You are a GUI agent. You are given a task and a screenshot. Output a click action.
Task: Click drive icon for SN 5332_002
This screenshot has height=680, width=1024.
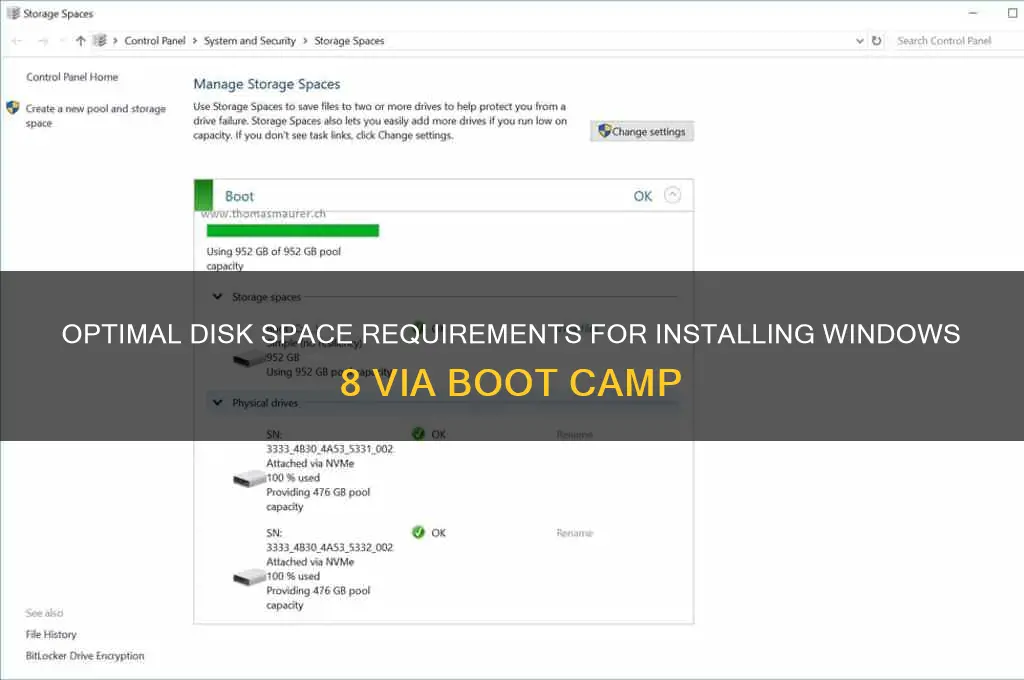click(249, 577)
